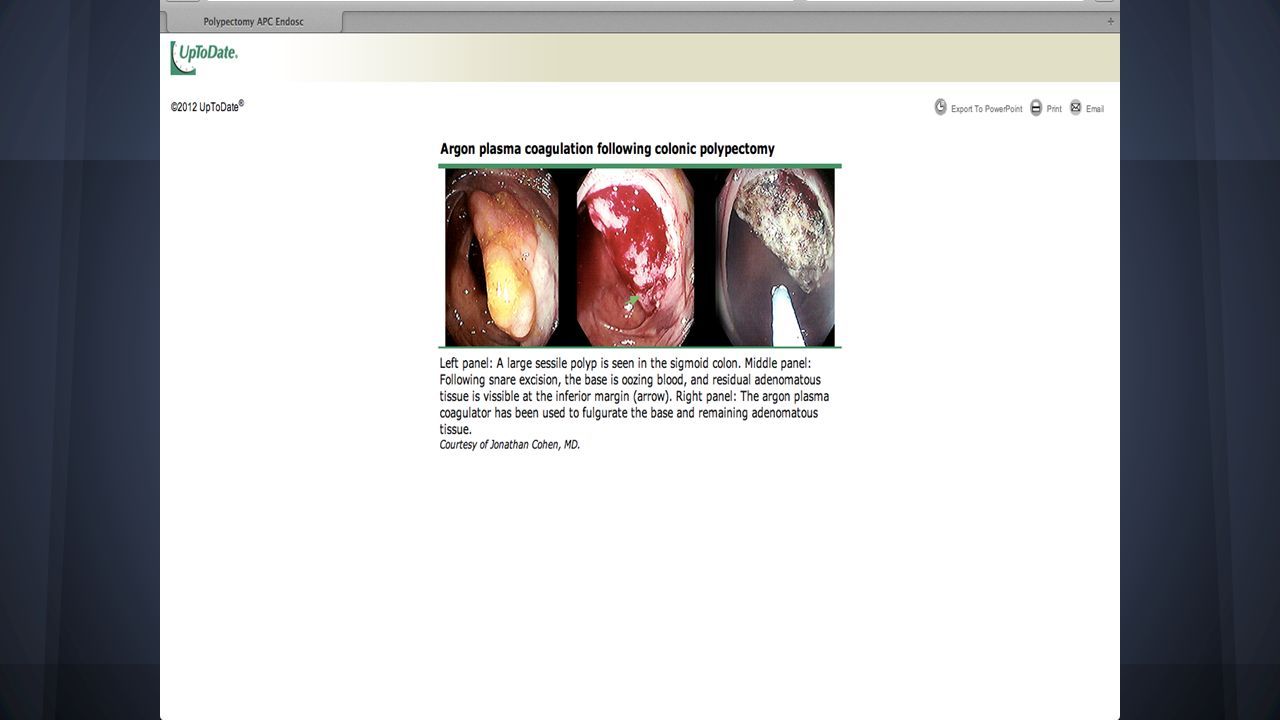Select the Print link
Image resolution: width=1280 pixels, height=720 pixels.
tap(1054, 109)
